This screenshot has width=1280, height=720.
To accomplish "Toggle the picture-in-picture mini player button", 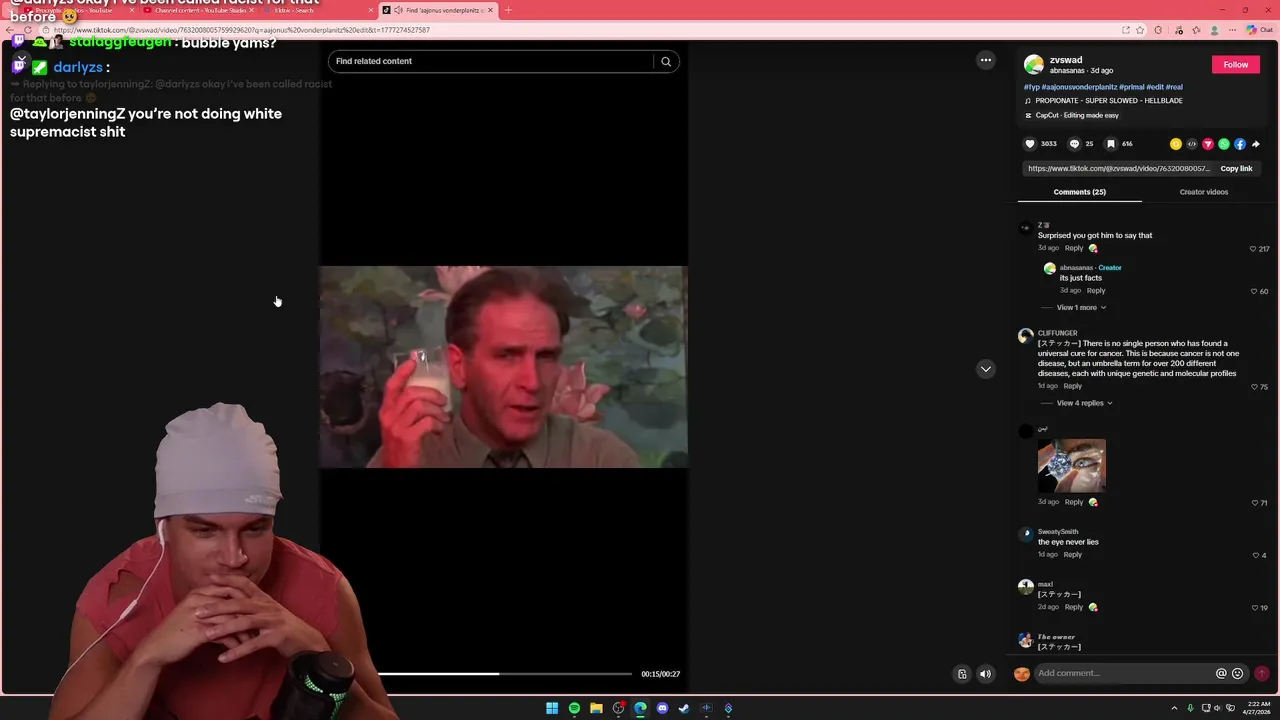I will 962,674.
